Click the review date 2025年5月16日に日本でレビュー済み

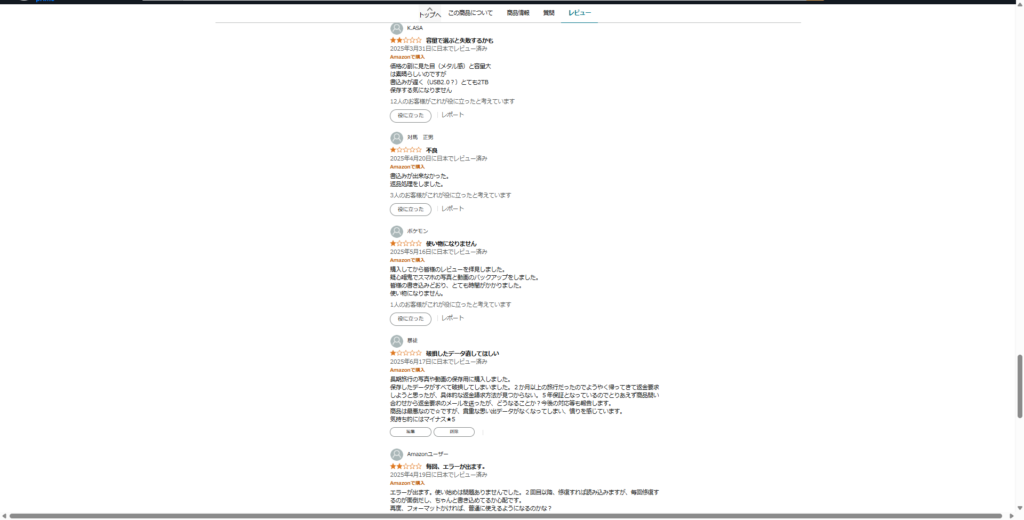(438, 252)
